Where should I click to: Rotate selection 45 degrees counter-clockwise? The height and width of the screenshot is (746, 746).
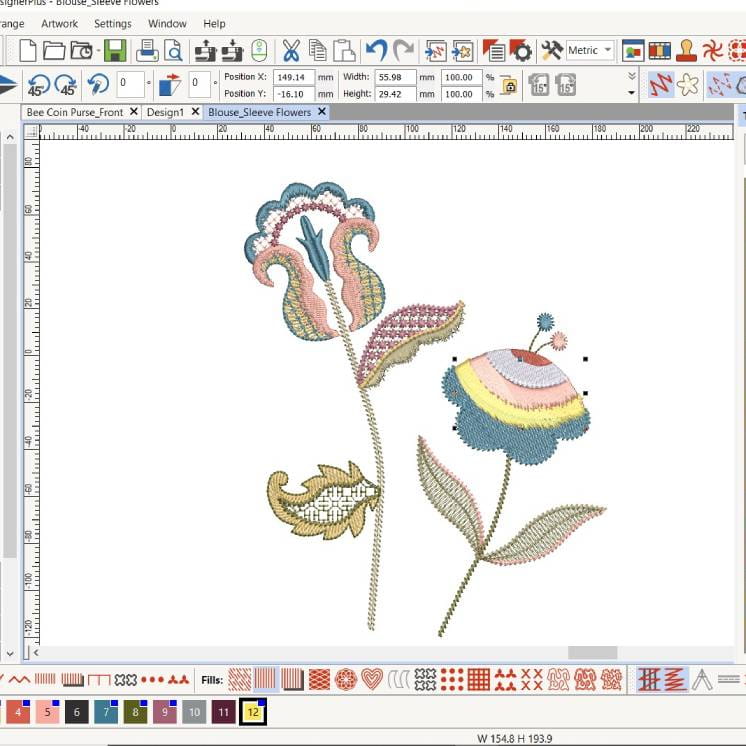pos(40,85)
